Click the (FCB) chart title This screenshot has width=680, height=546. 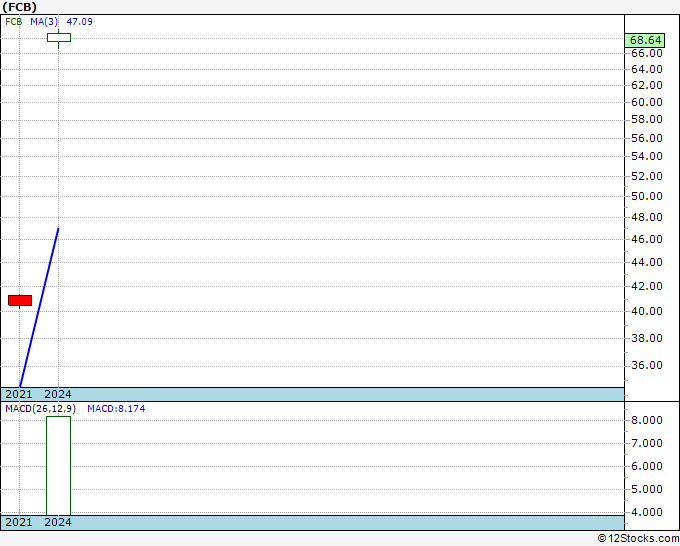coord(20,7)
